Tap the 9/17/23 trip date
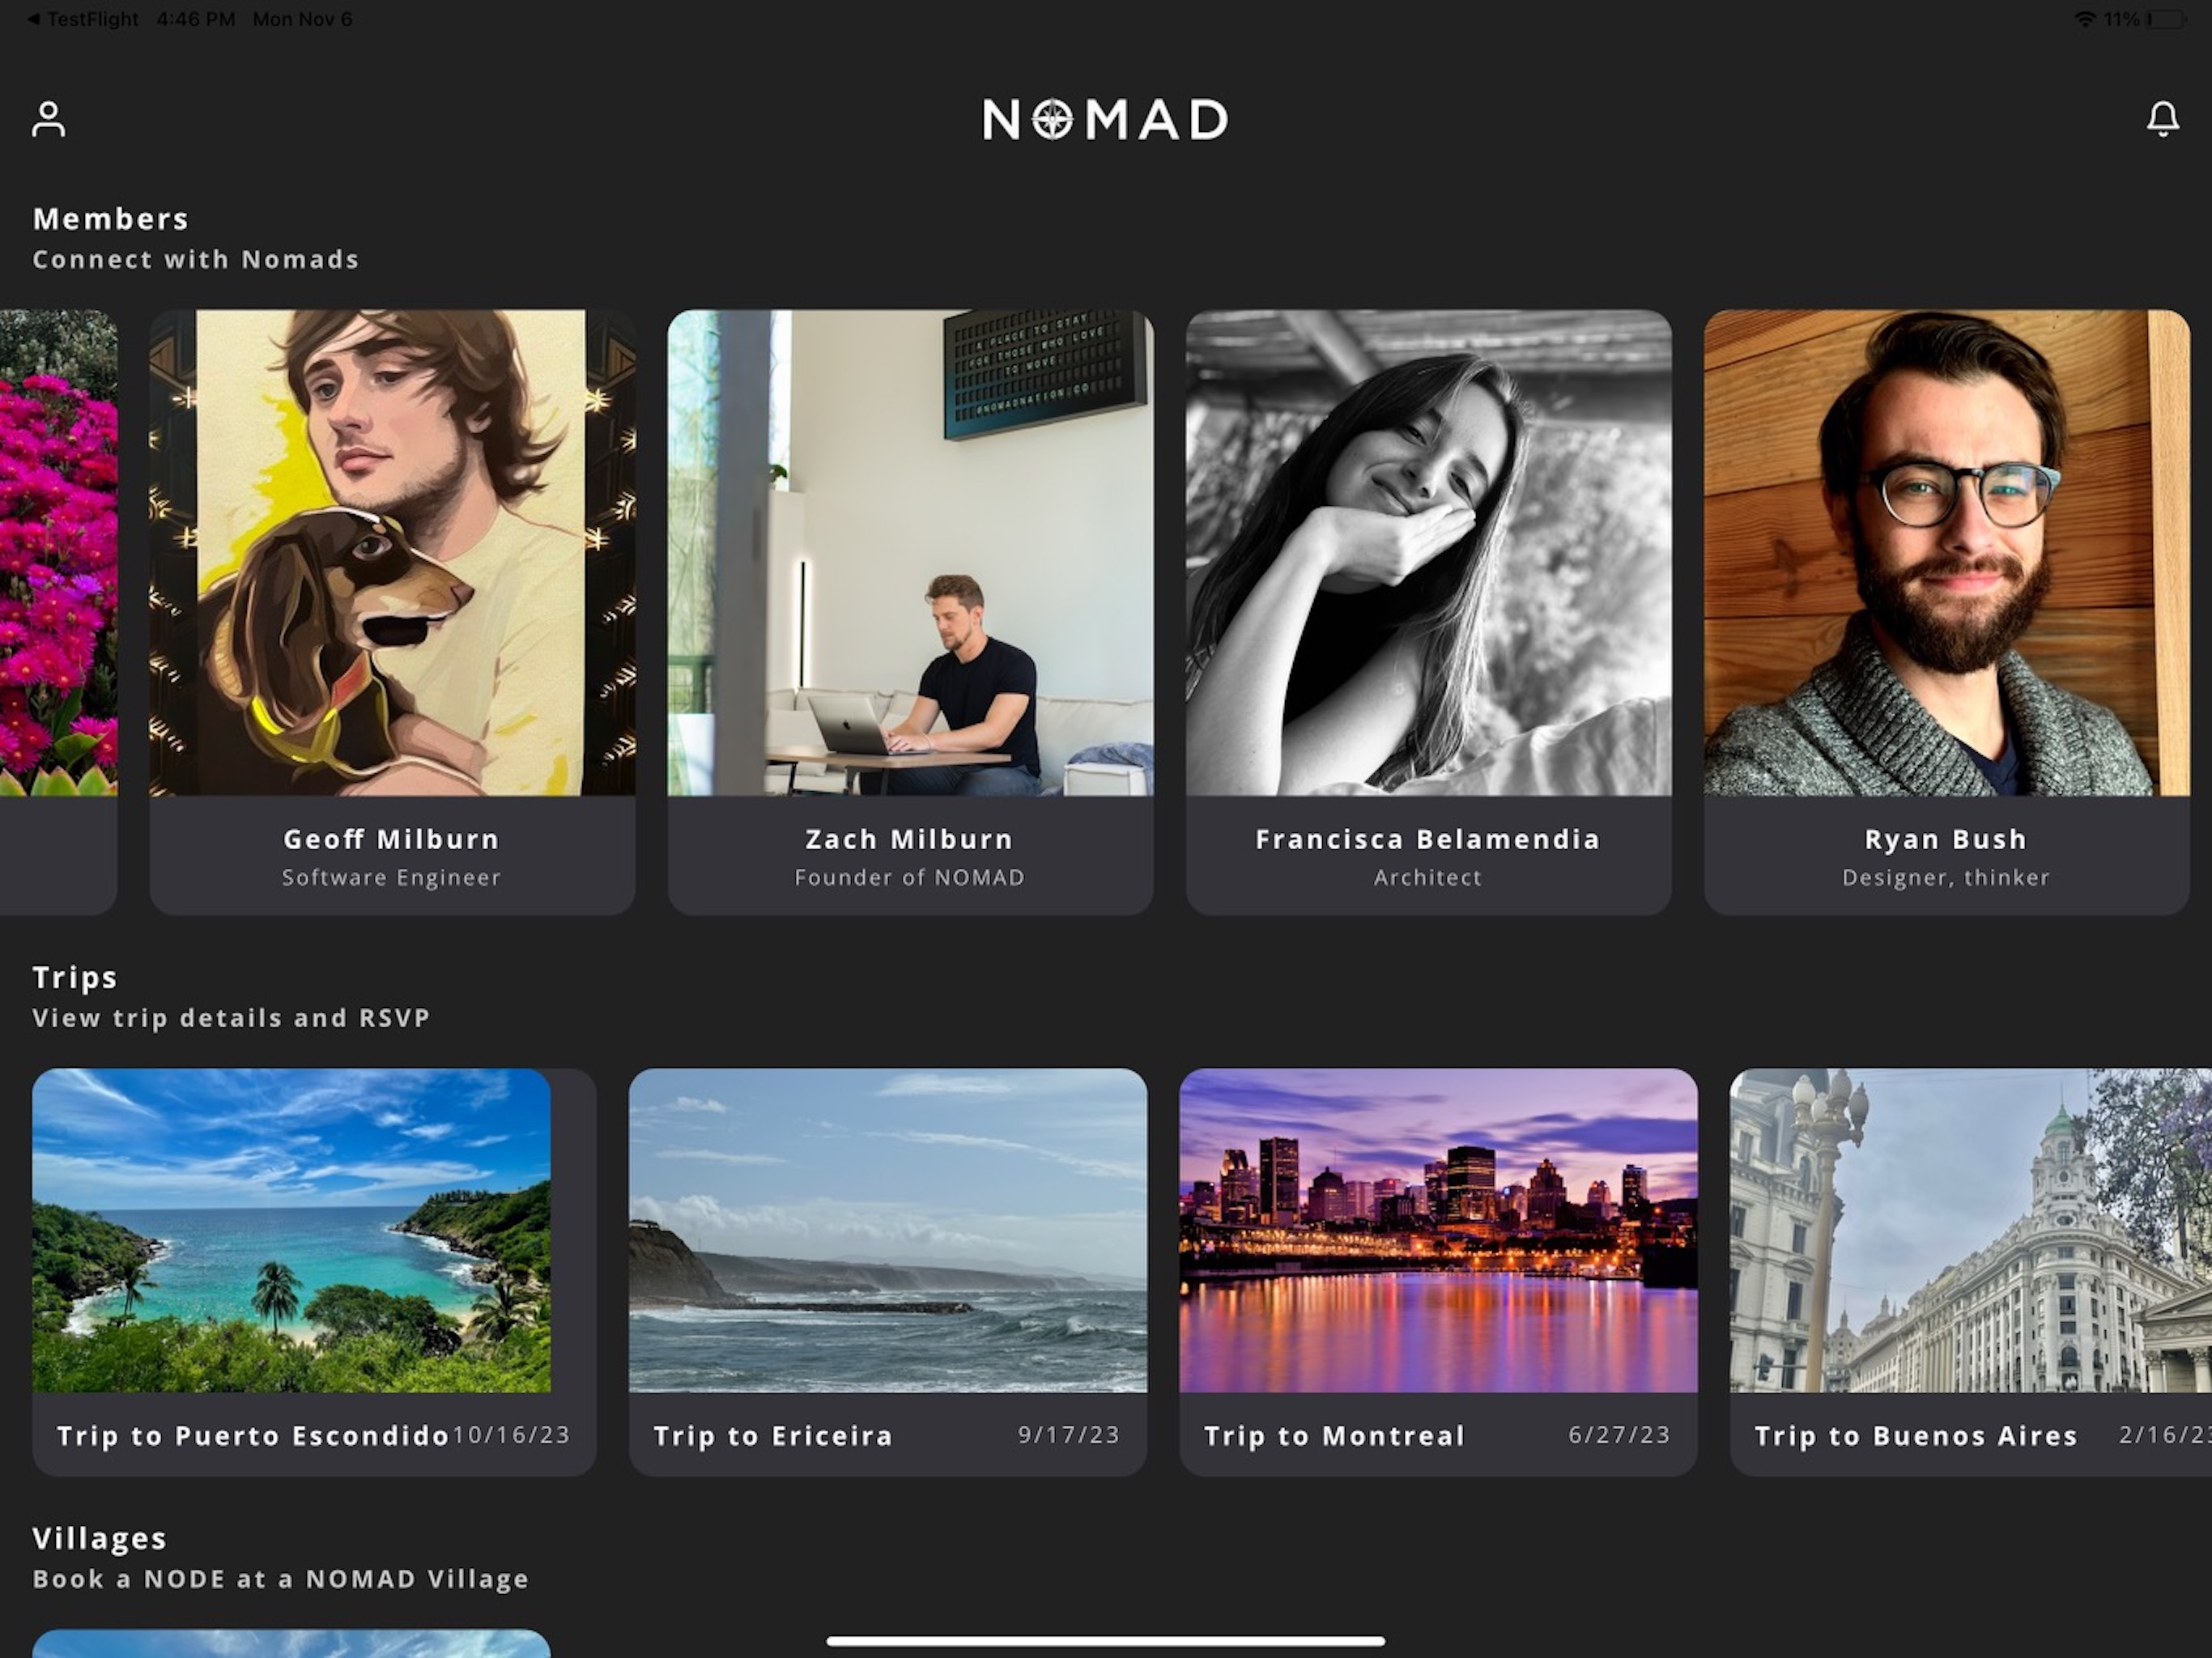 pos(1069,1435)
